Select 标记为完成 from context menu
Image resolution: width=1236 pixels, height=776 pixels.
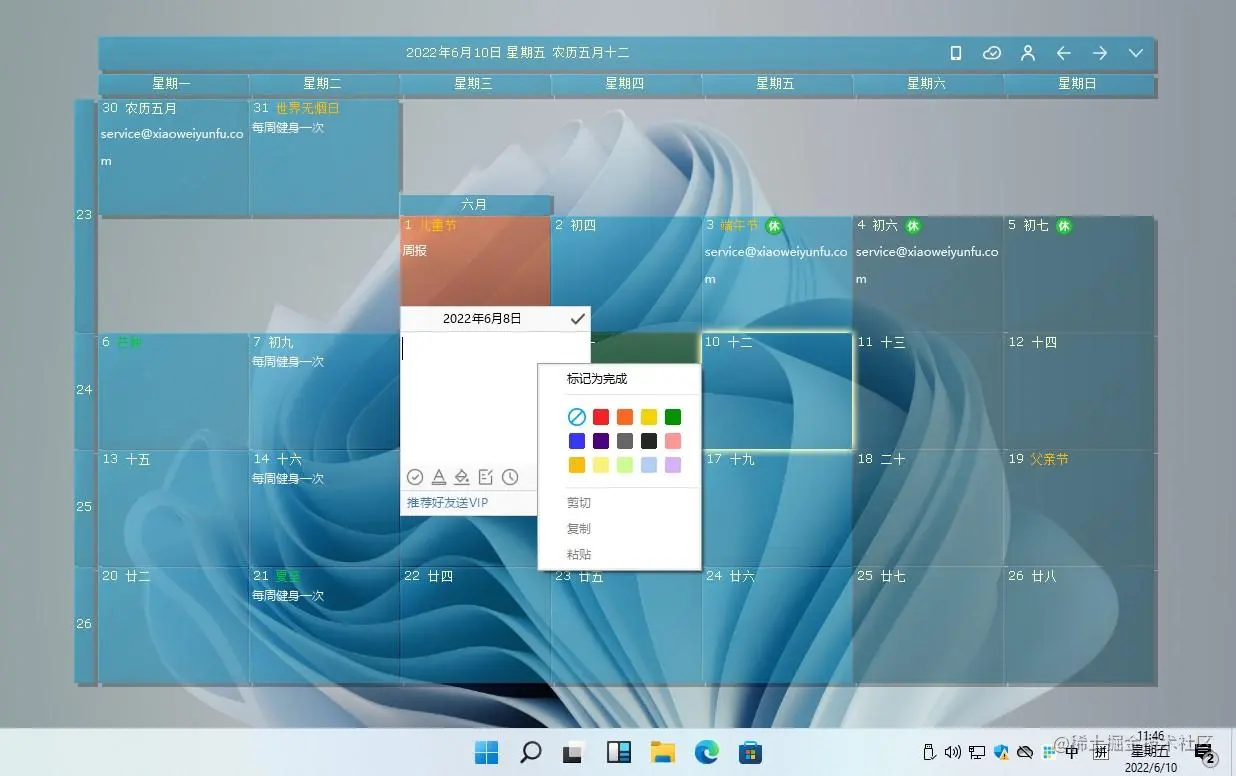click(x=597, y=379)
